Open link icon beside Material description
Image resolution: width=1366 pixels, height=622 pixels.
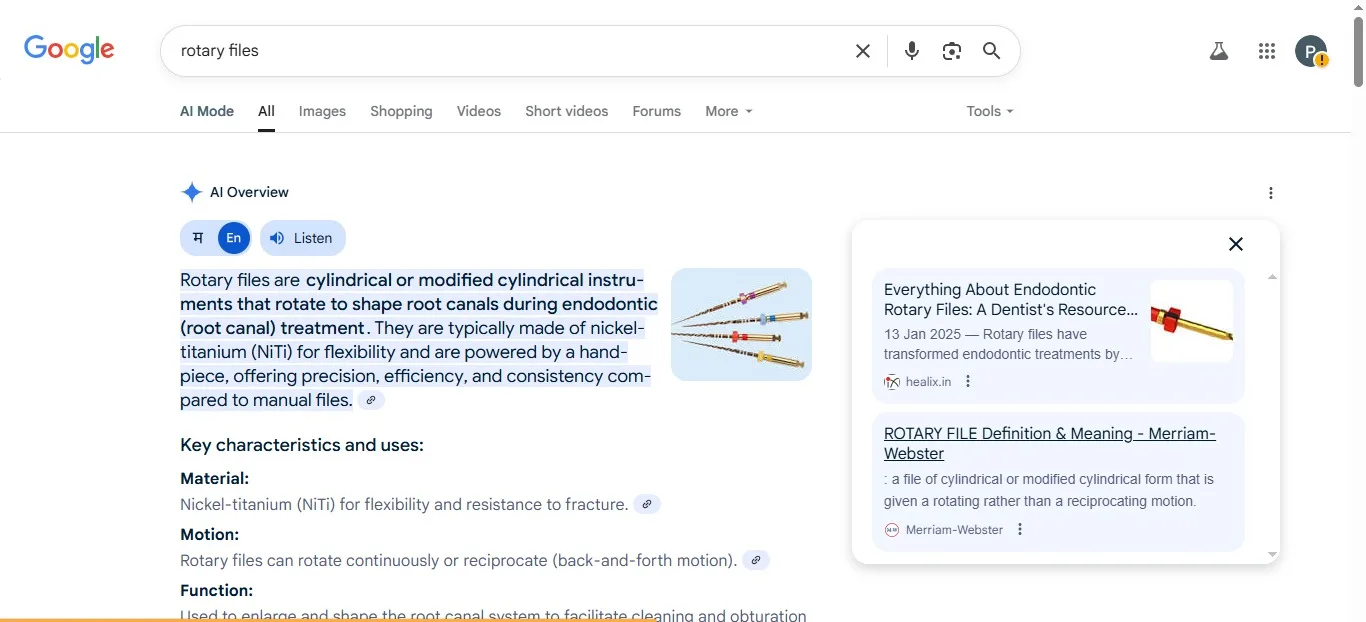click(647, 504)
